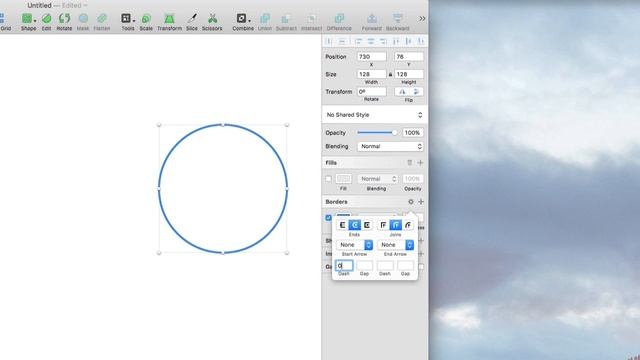Add a new fill with plus icon
Screen dimensions: 640x360
[x=420, y=163]
